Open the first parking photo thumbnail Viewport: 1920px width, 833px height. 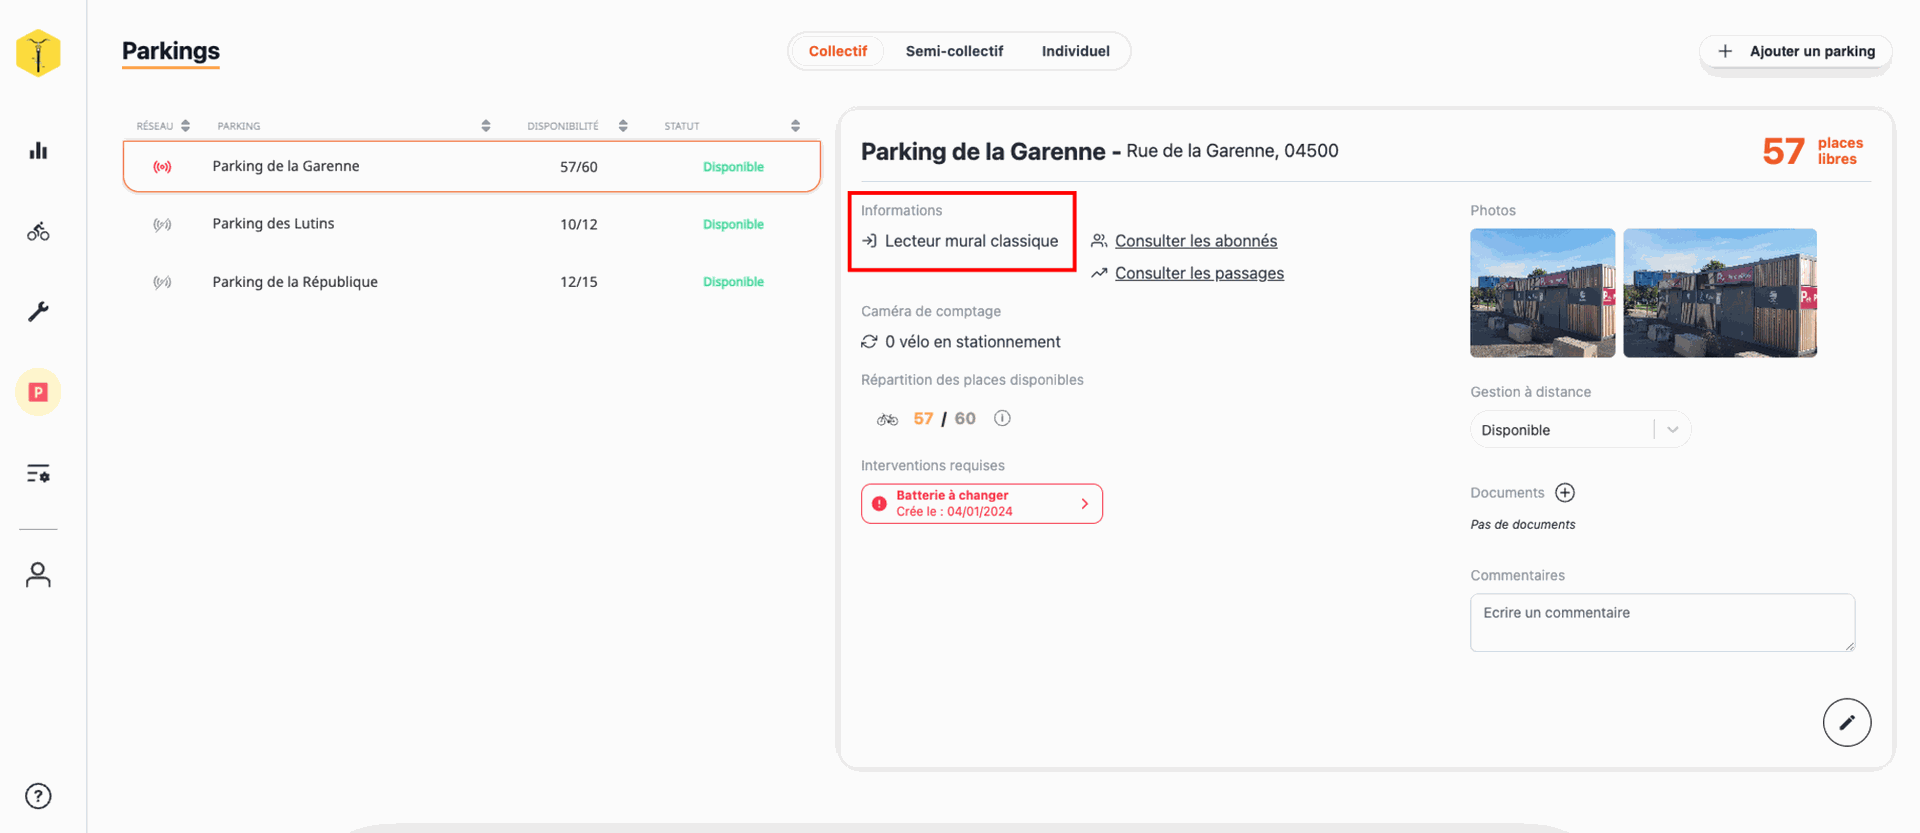(1542, 293)
